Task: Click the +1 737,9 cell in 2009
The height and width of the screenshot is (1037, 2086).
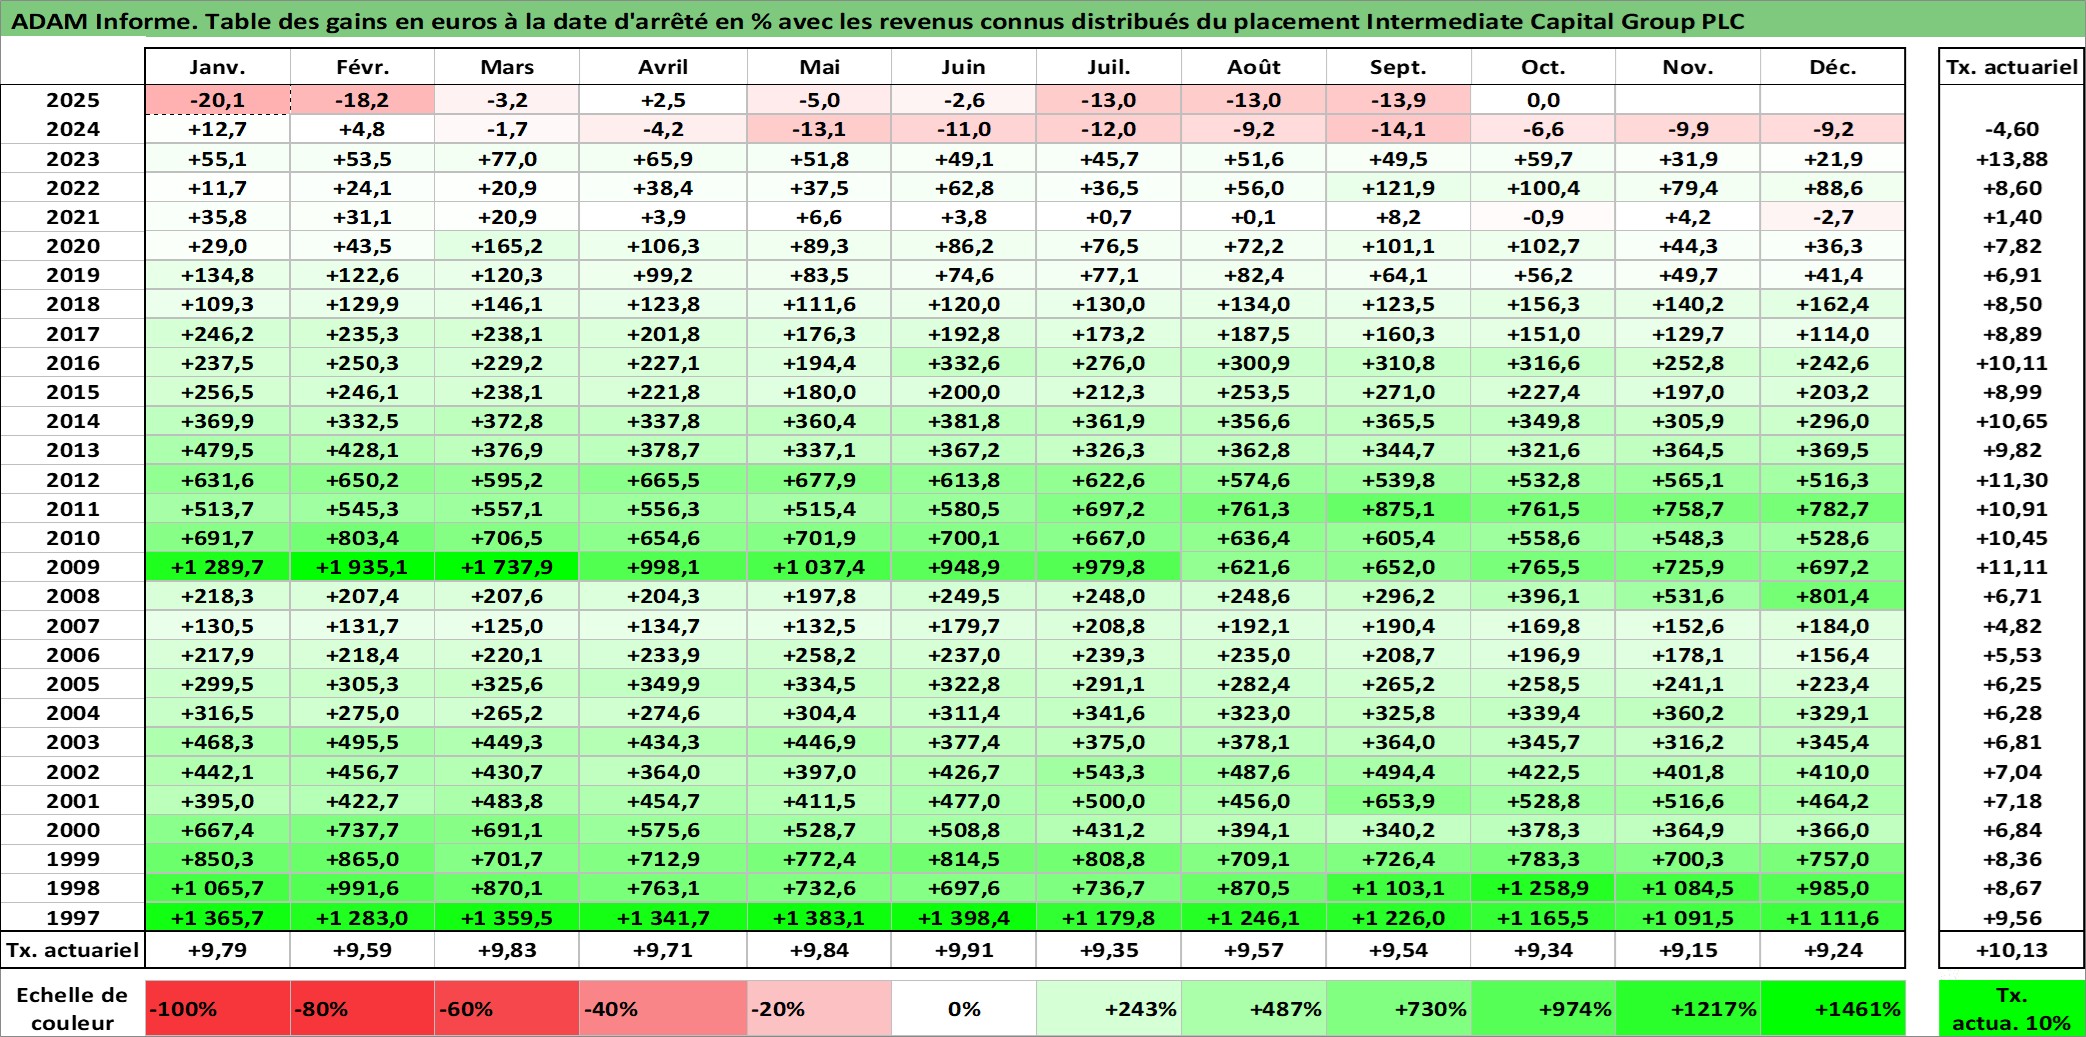Action: (x=507, y=567)
